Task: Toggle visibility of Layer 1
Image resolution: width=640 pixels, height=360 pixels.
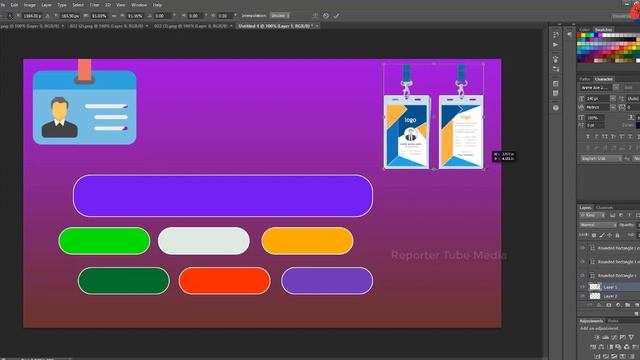Action: (x=582, y=287)
